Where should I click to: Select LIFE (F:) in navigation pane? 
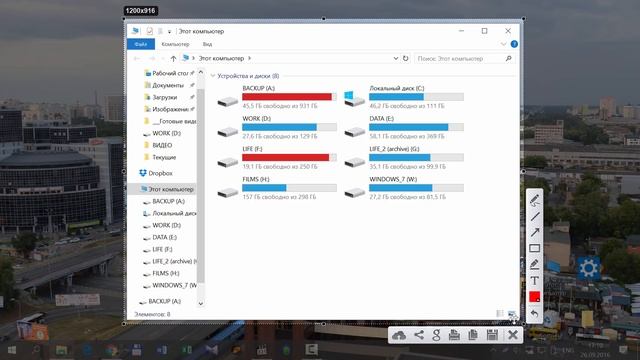point(162,249)
